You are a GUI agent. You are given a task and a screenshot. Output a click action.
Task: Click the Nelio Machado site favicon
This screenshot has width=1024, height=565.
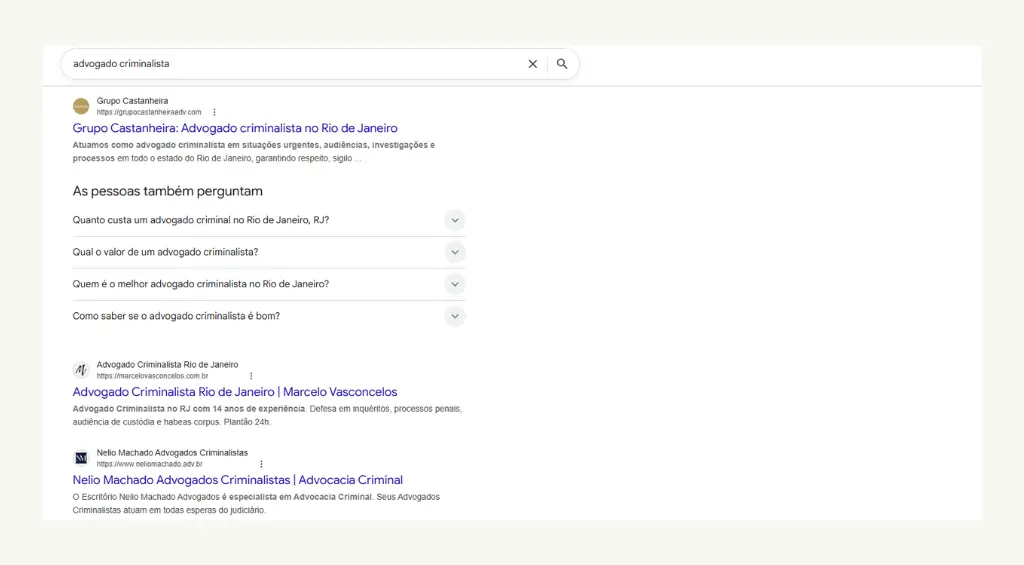coord(81,458)
